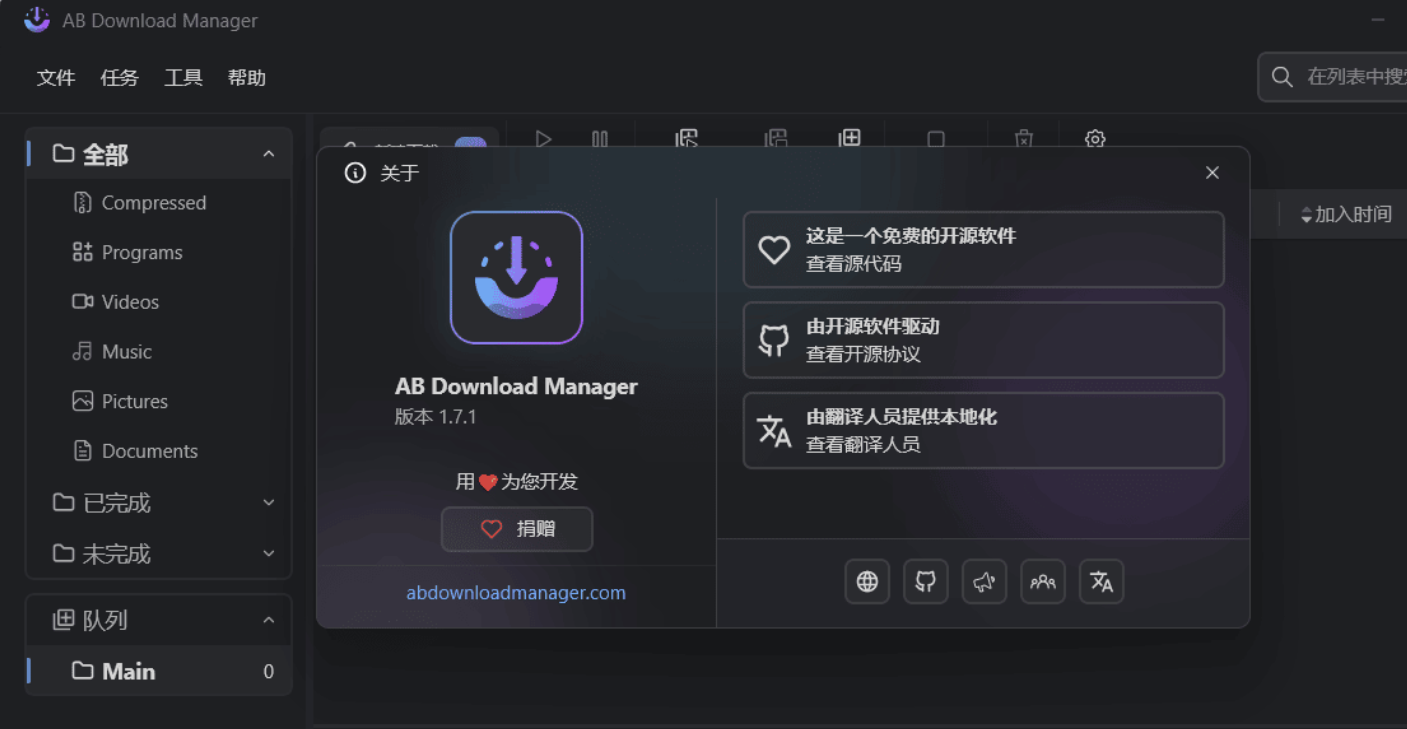1407x729 pixels.
Task: Open the GitHub repository icon in About dialog
Action: click(x=925, y=581)
